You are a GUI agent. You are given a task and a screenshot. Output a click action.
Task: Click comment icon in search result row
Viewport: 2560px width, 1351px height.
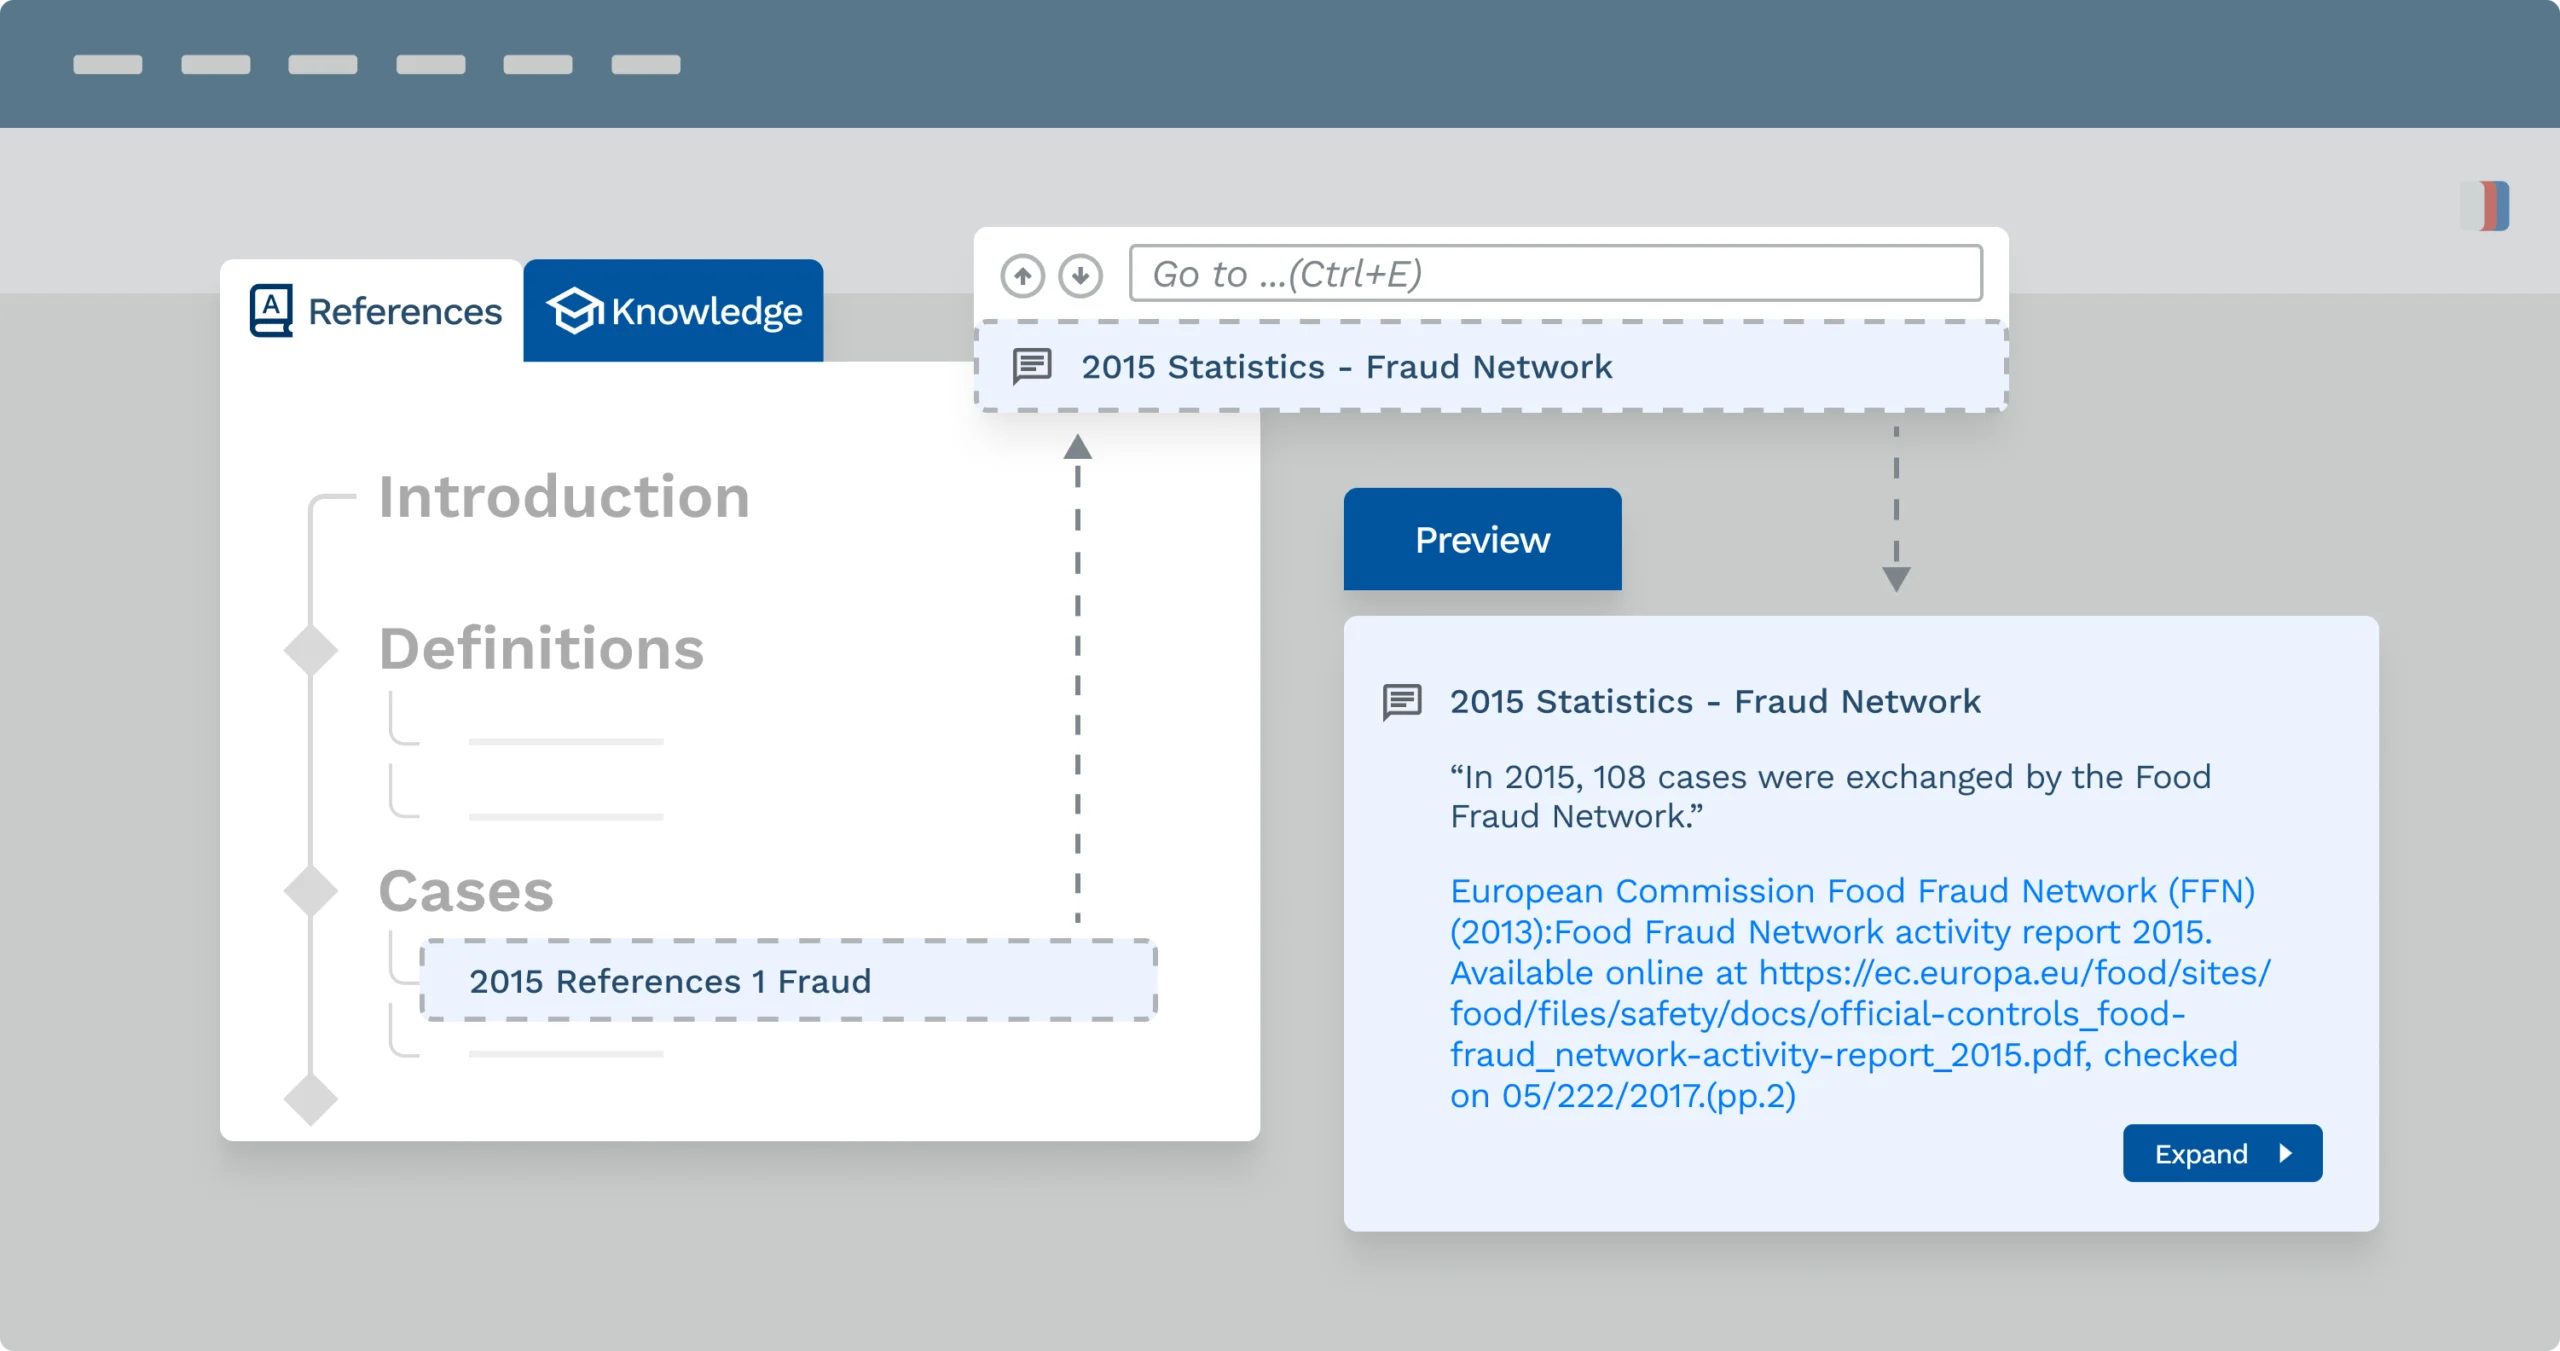point(1032,367)
